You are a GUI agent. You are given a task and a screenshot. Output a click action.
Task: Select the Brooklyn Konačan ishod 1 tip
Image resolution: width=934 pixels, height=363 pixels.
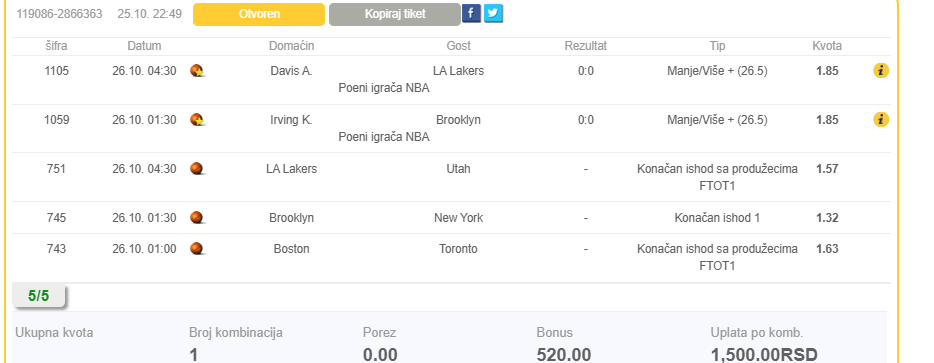pos(717,218)
